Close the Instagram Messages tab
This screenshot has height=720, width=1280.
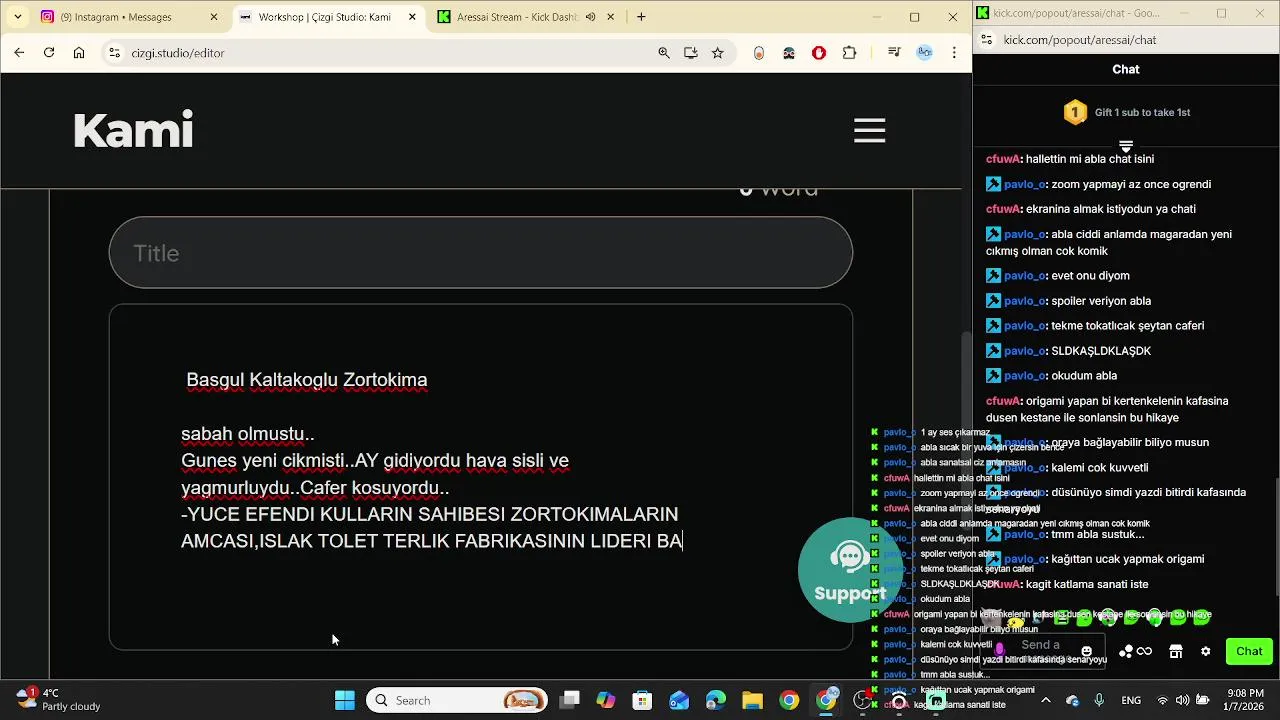(214, 17)
